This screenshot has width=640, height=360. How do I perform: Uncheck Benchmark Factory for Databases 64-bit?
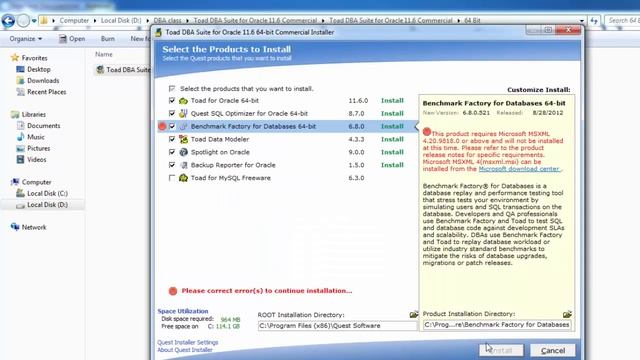[172, 127]
